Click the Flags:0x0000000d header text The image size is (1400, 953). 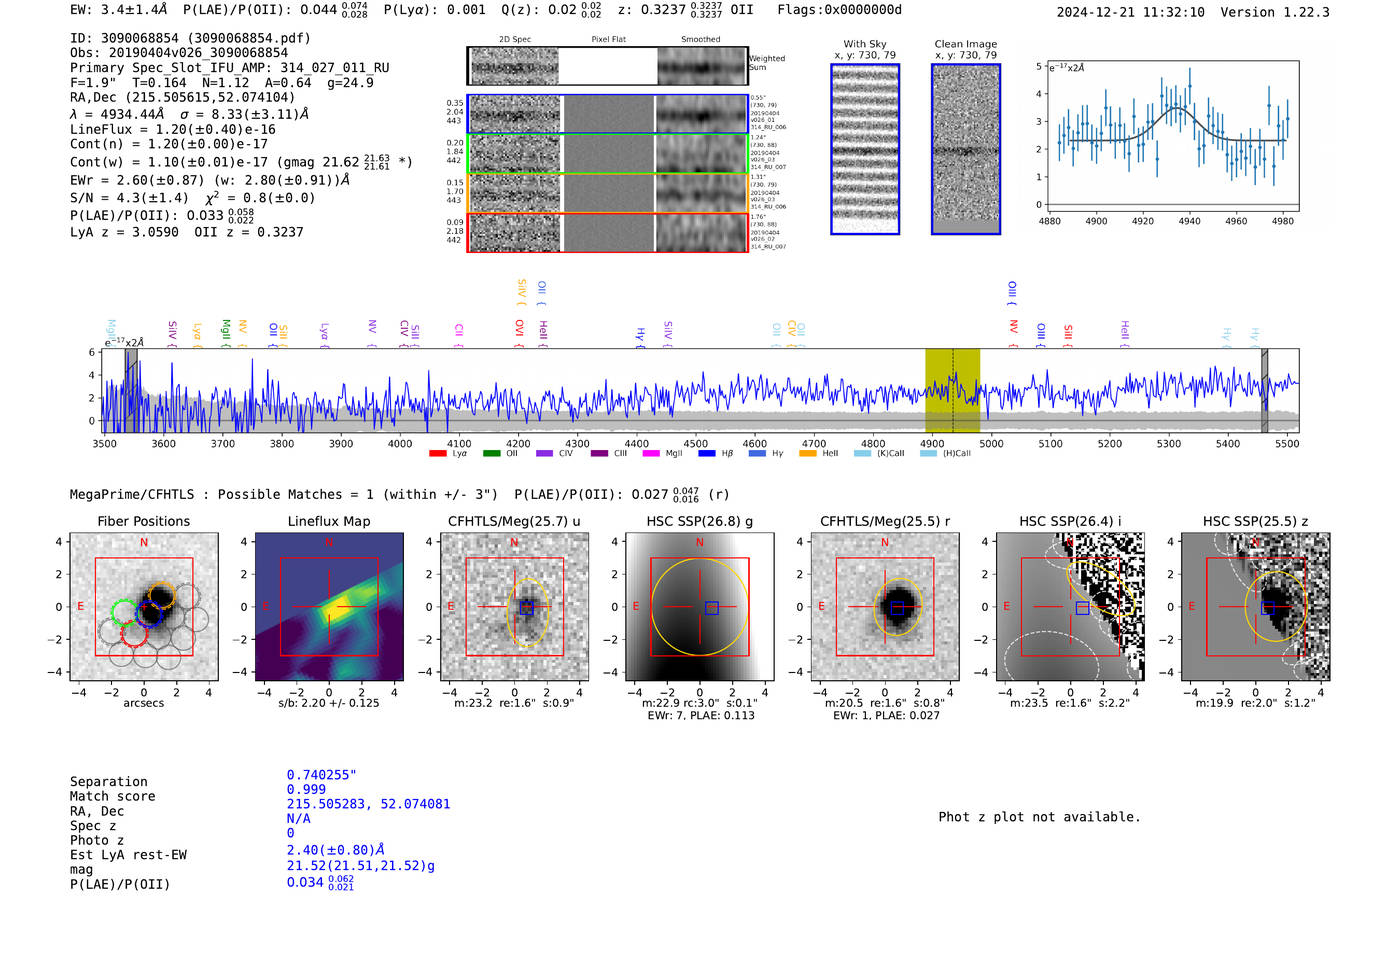pos(840,10)
